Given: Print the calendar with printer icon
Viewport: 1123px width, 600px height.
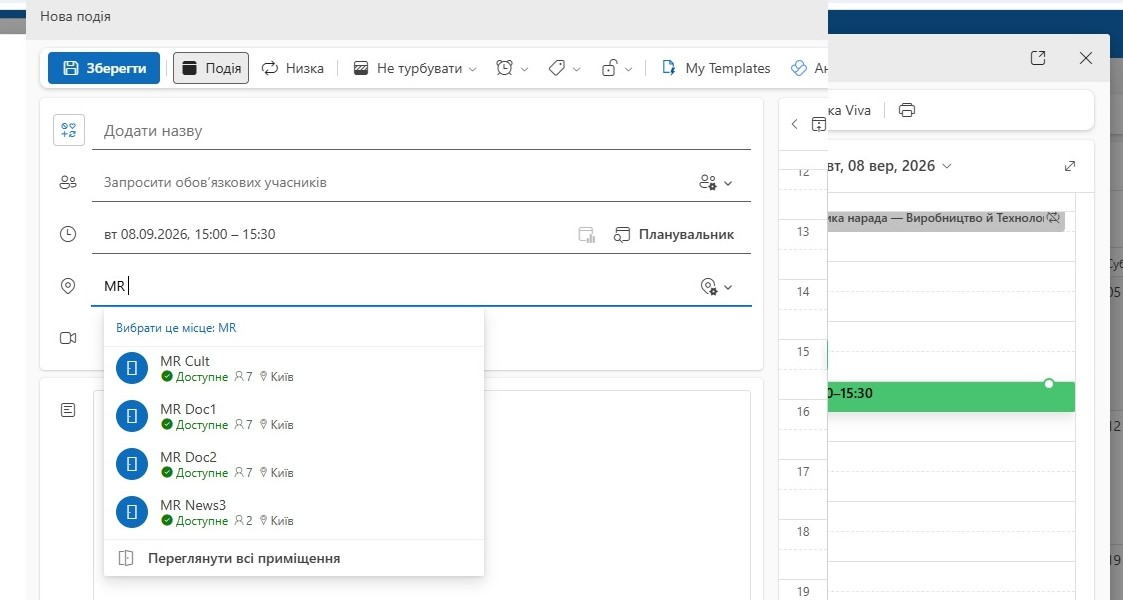Looking at the screenshot, I should click(907, 110).
